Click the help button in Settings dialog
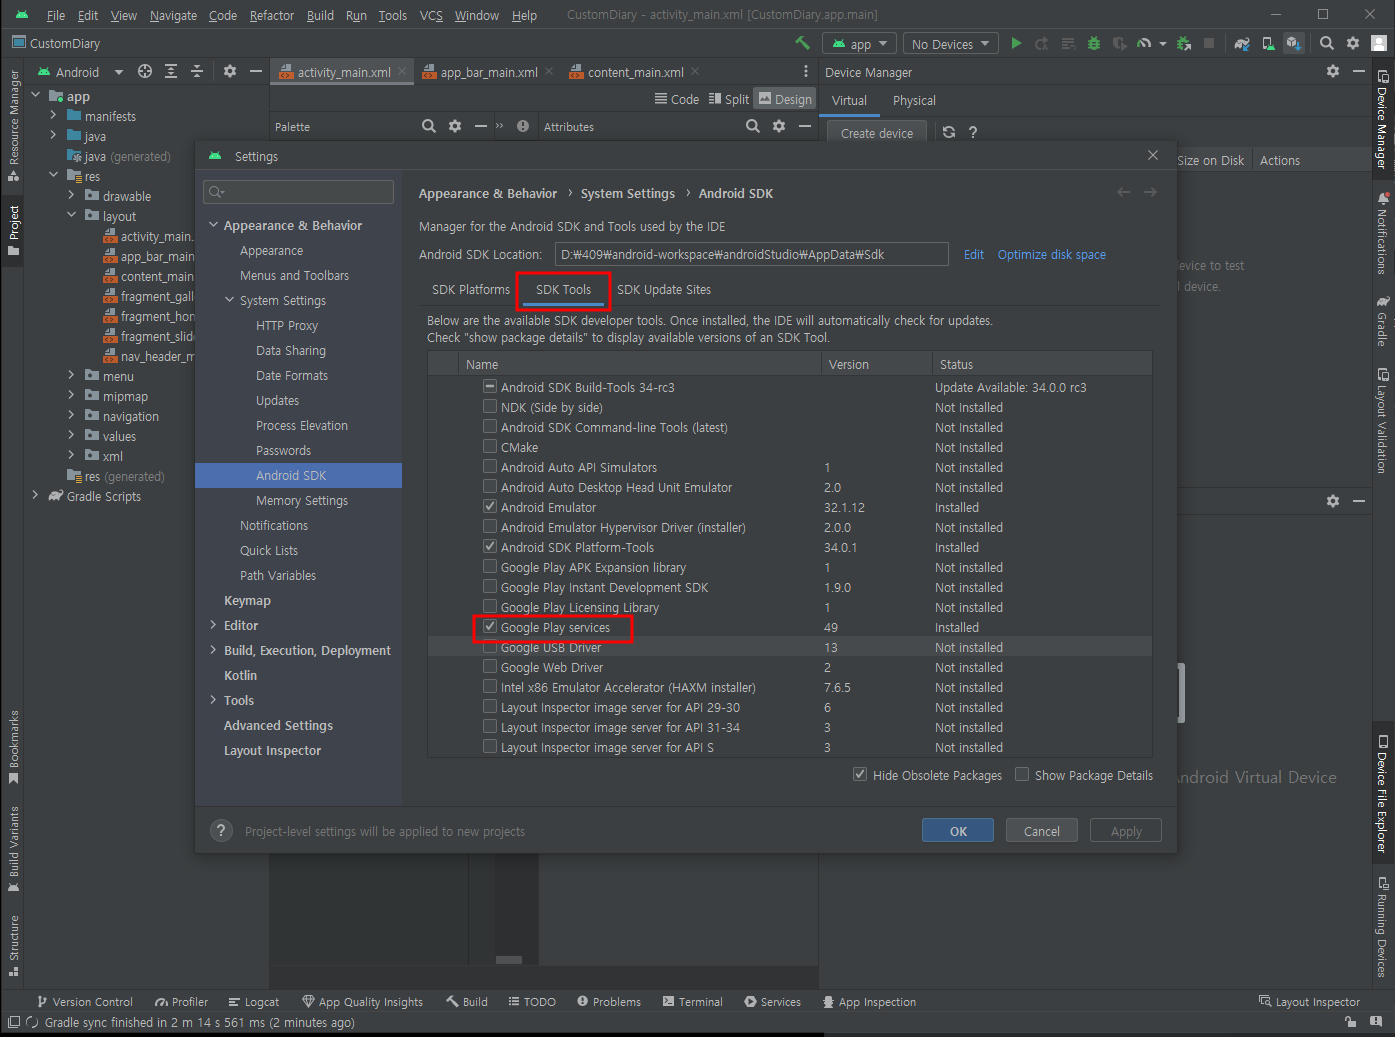The image size is (1395, 1037). point(222,831)
